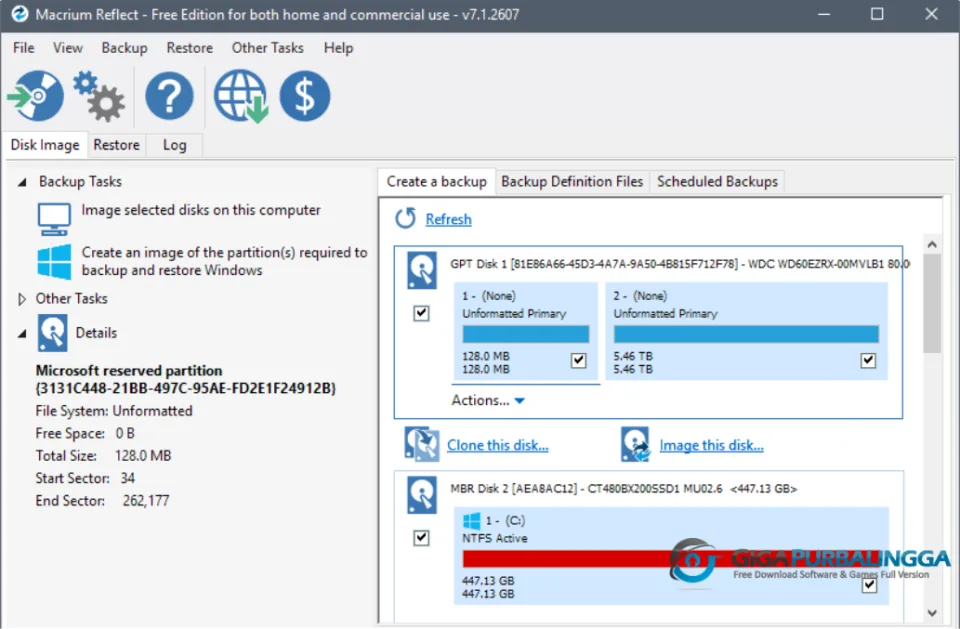The height and width of the screenshot is (629, 960).
Task: Open the Other Tasks menu
Action: (268, 48)
